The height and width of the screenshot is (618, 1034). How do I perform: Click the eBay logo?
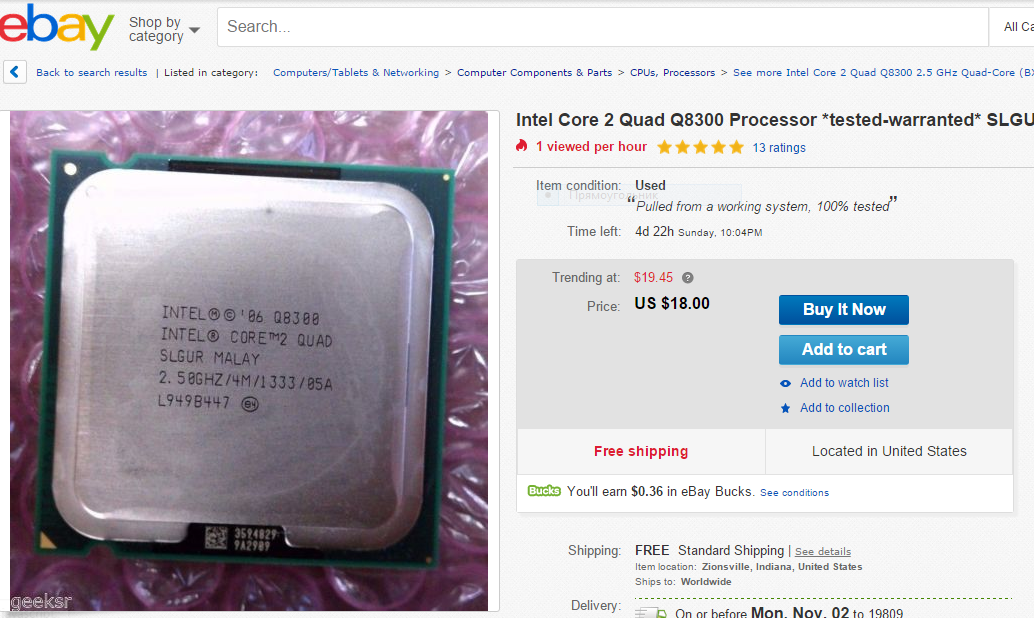click(57, 26)
